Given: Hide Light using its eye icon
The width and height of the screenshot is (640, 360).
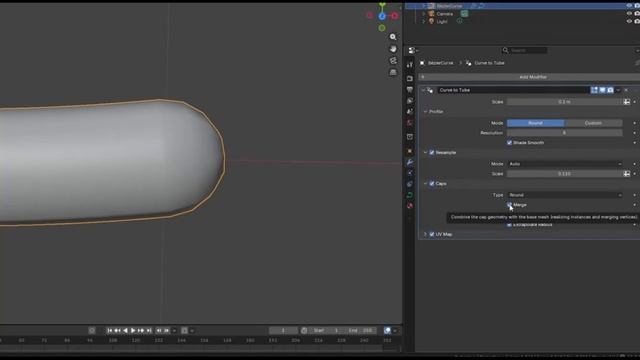Looking at the screenshot, I should [629, 21].
